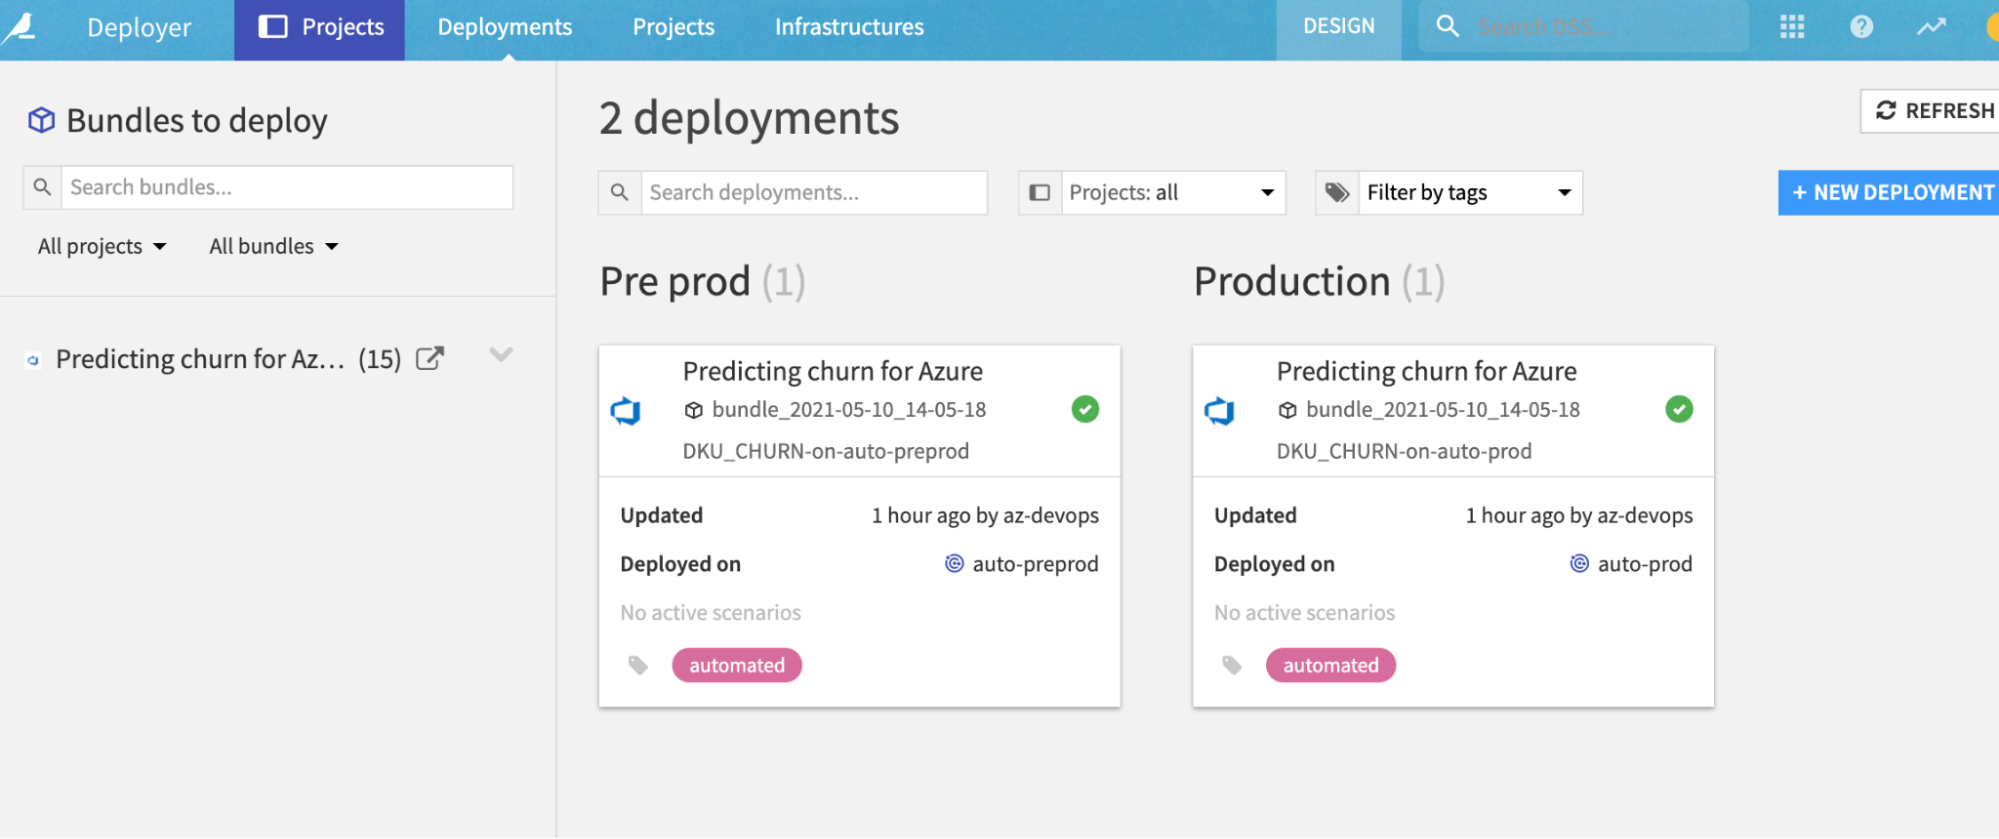Click DKU_CHURN-on-auto-prod deployment name
This screenshot has height=839, width=1999.
(1404, 451)
